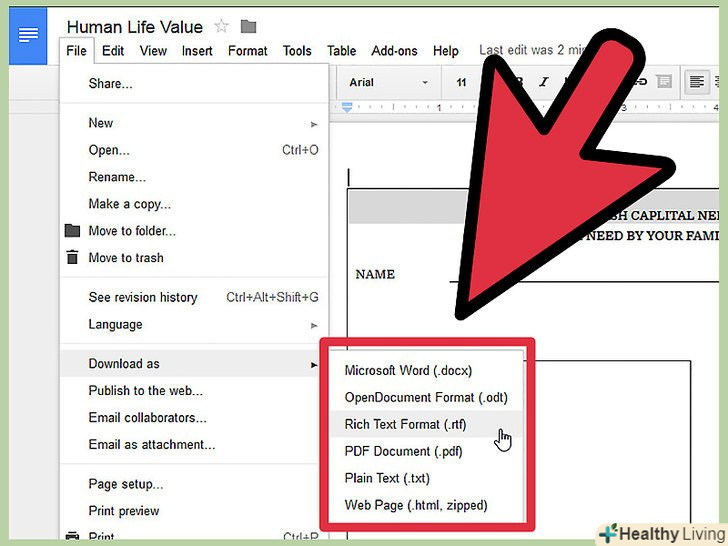
Task: Choose Rename... in the File menu
Action: click(194, 177)
